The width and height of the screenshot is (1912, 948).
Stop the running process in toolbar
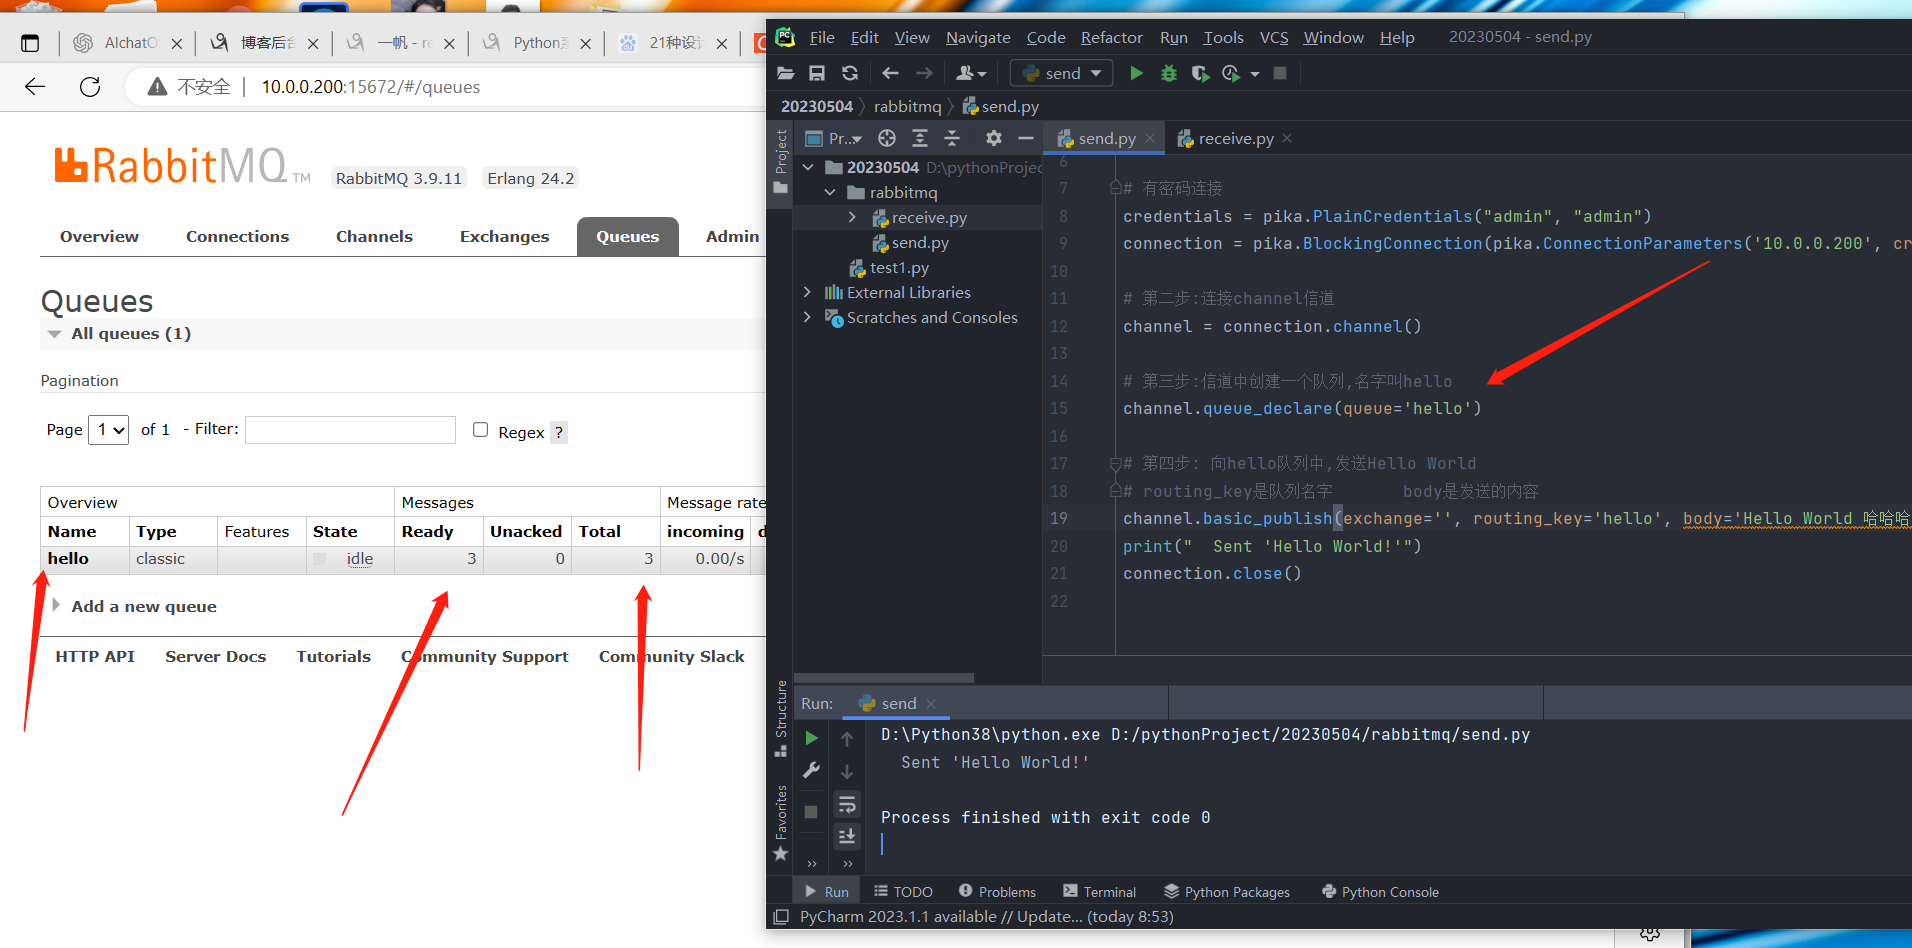[x=1280, y=73]
